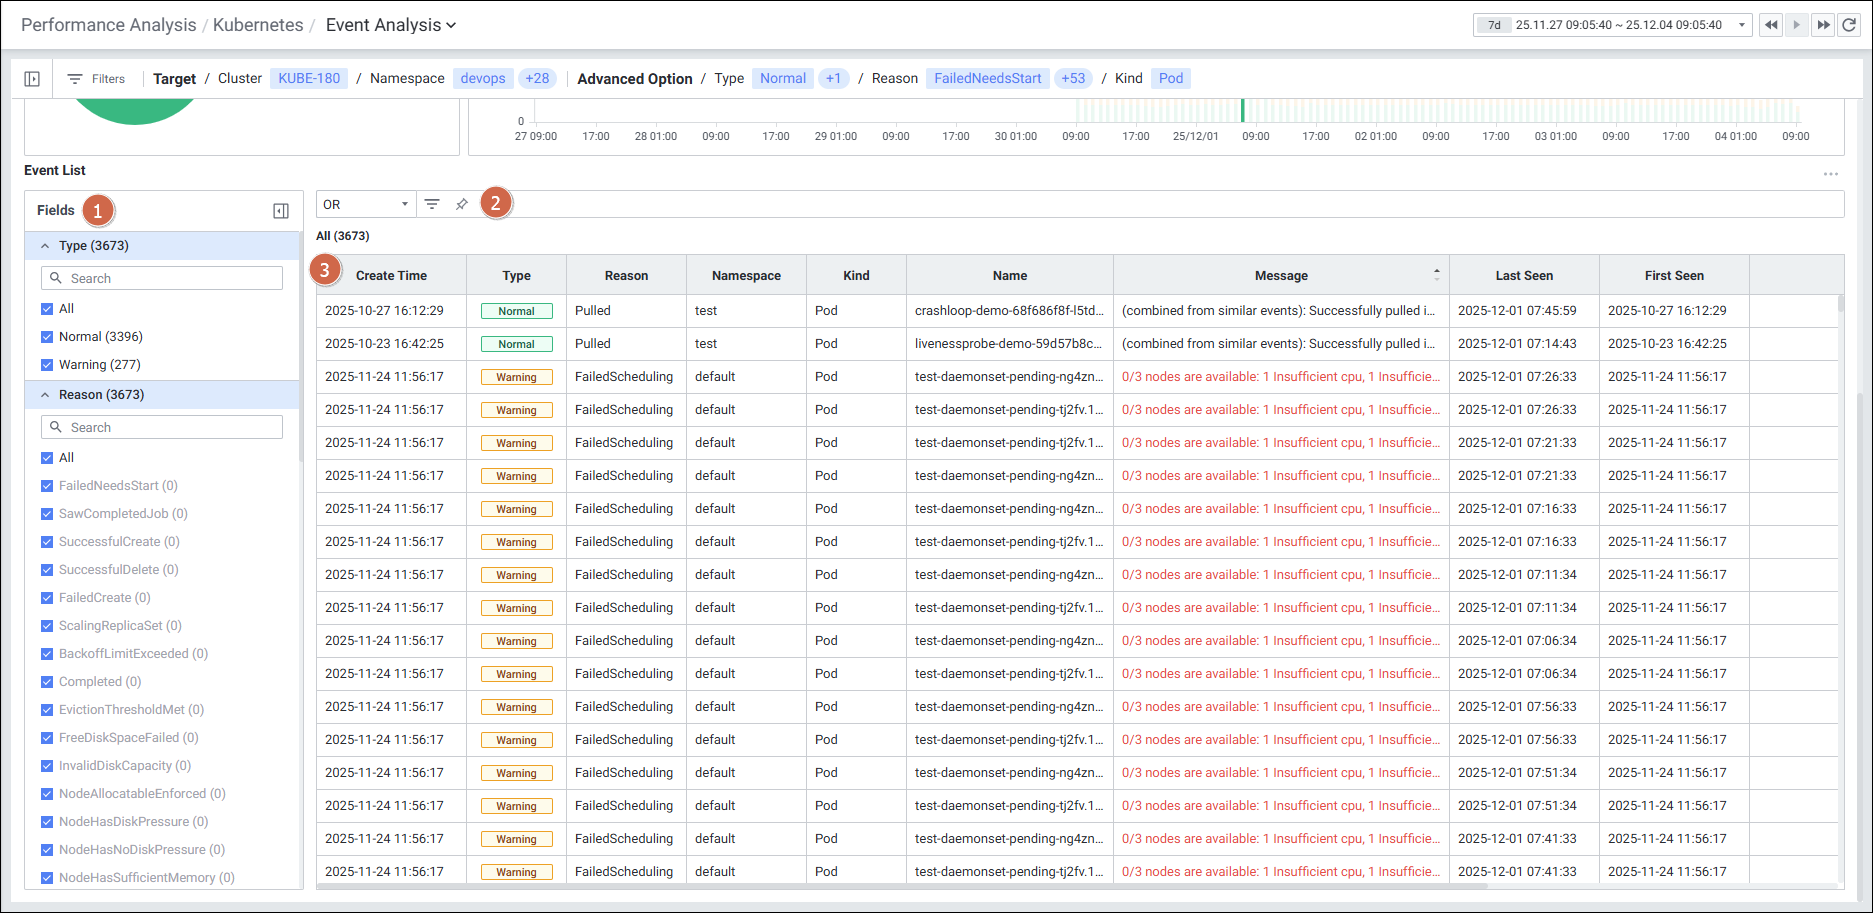This screenshot has height=913, width=1873.
Task: Open the OR operator dropdown
Action: tap(366, 204)
